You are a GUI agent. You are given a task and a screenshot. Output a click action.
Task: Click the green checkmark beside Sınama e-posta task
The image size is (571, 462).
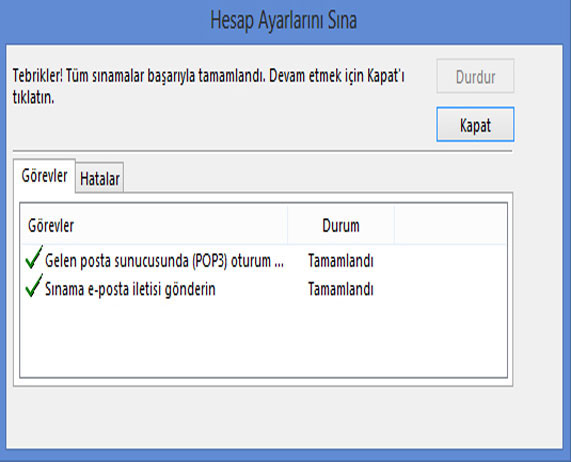pyautogui.click(x=34, y=286)
